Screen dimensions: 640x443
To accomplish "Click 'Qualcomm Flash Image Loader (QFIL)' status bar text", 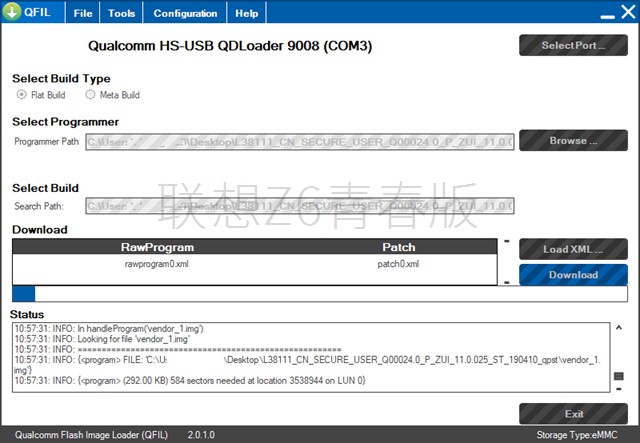I will click(91, 435).
